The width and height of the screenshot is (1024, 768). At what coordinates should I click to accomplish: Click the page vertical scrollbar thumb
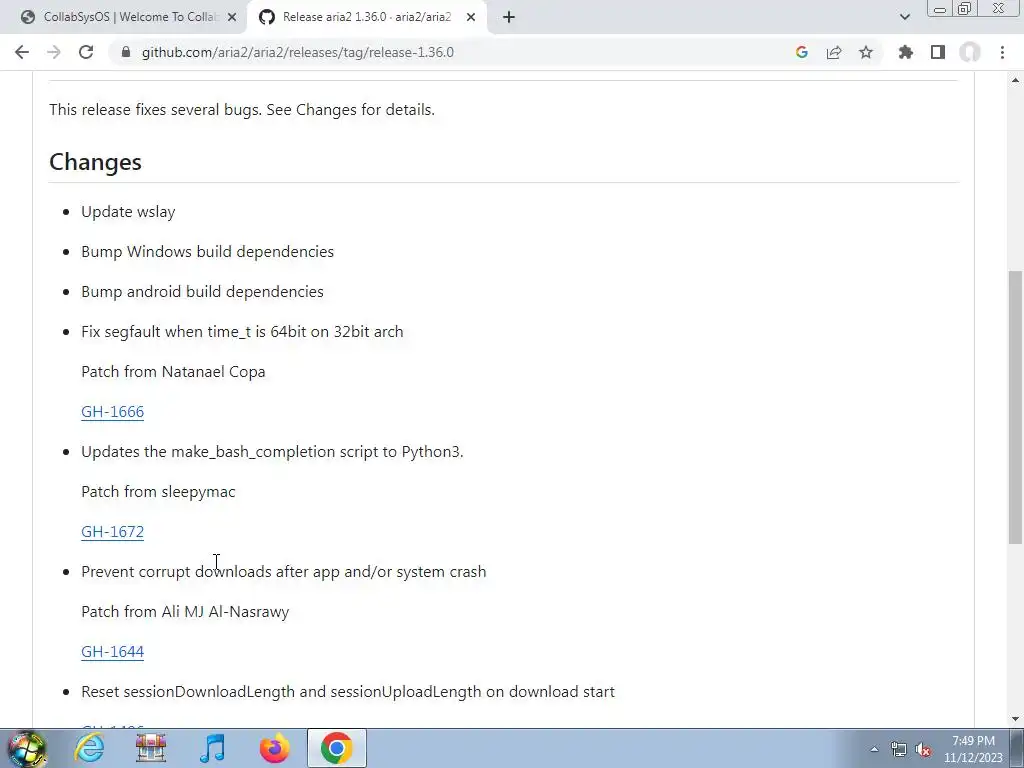1015,407
